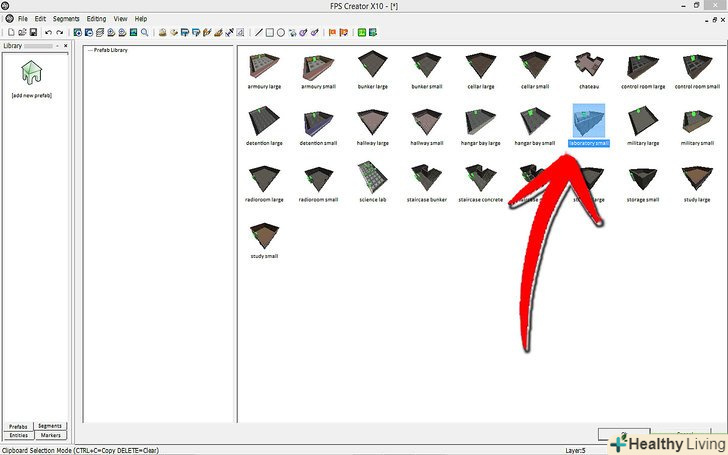Select the staircase concrete prefab
This screenshot has width=728, height=455.
coord(481,183)
